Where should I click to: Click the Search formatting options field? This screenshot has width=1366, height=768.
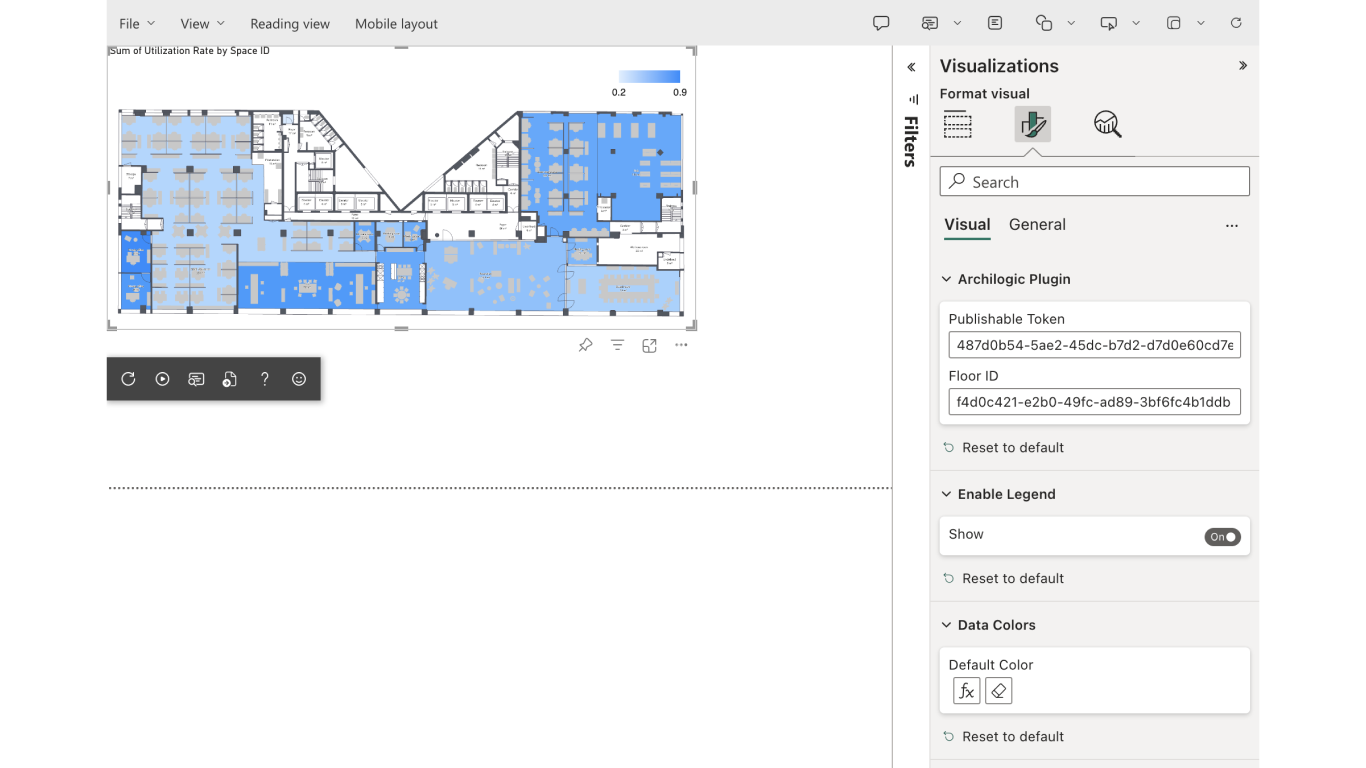point(1094,182)
